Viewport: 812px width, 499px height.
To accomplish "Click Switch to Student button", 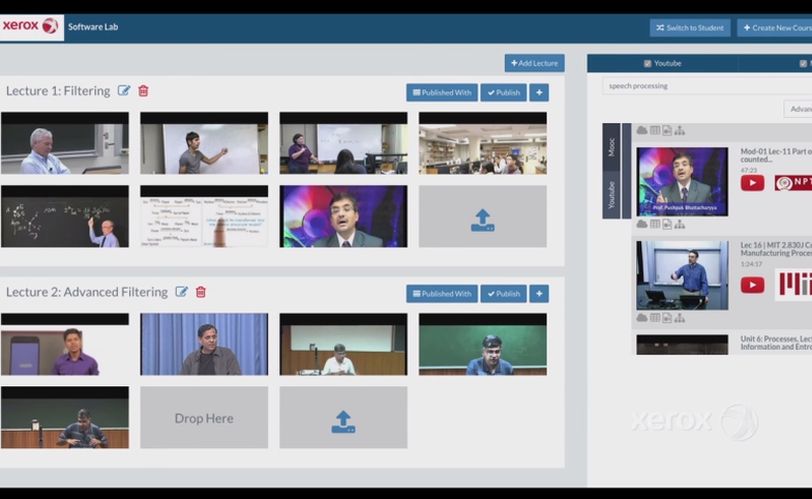I will tap(689, 28).
